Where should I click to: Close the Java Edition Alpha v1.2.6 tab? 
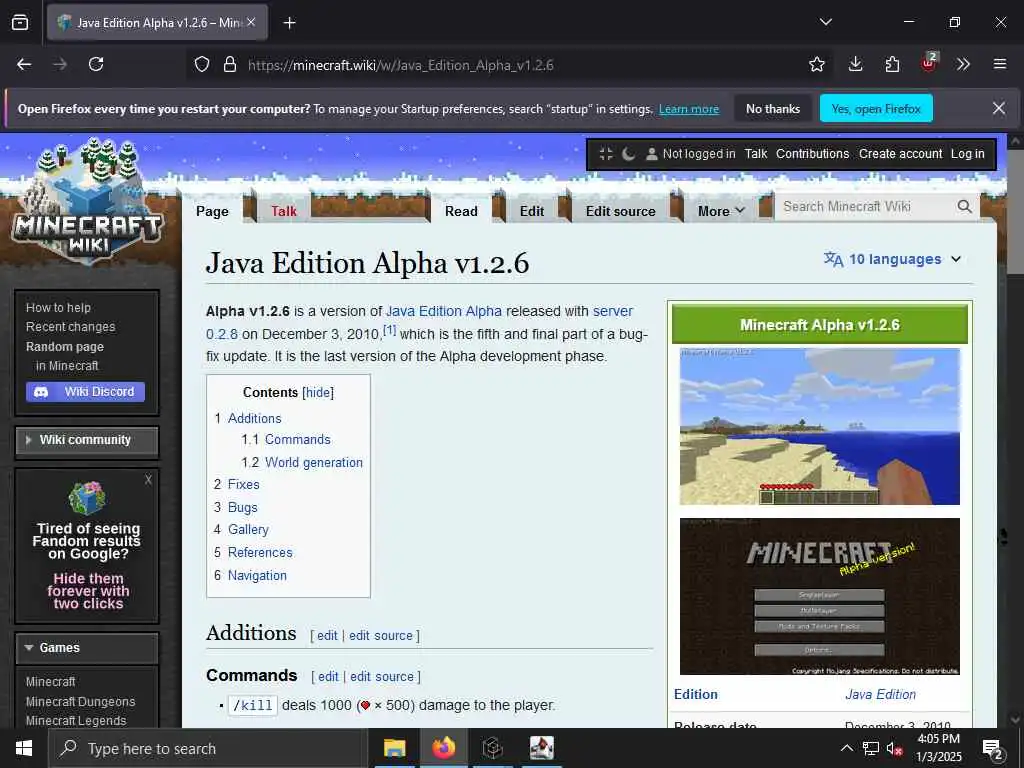click(x=251, y=22)
